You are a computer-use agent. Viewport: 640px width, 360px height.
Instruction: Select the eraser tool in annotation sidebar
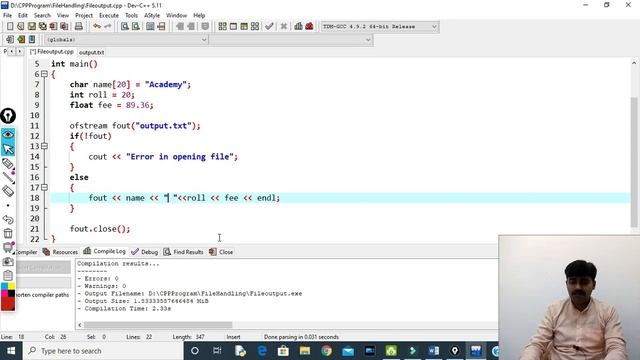pyautogui.click(x=8, y=191)
